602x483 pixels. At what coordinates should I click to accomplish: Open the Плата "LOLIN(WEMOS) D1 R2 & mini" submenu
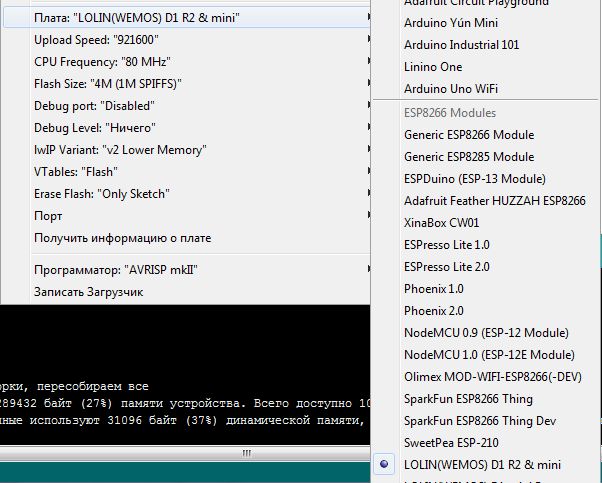click(x=187, y=18)
